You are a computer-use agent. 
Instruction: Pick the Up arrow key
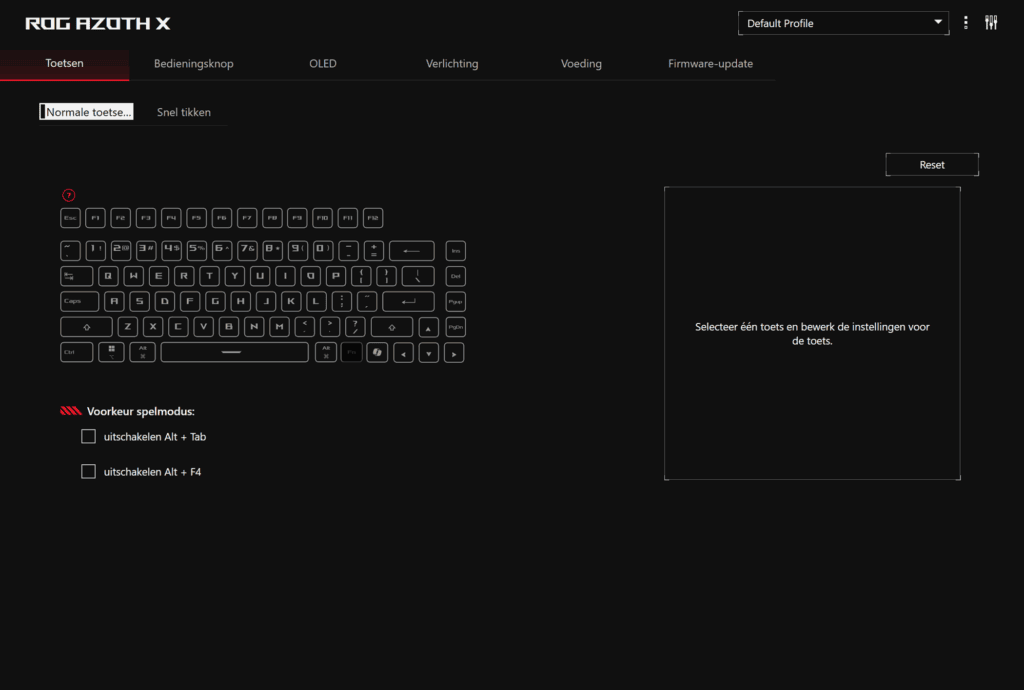pos(428,327)
